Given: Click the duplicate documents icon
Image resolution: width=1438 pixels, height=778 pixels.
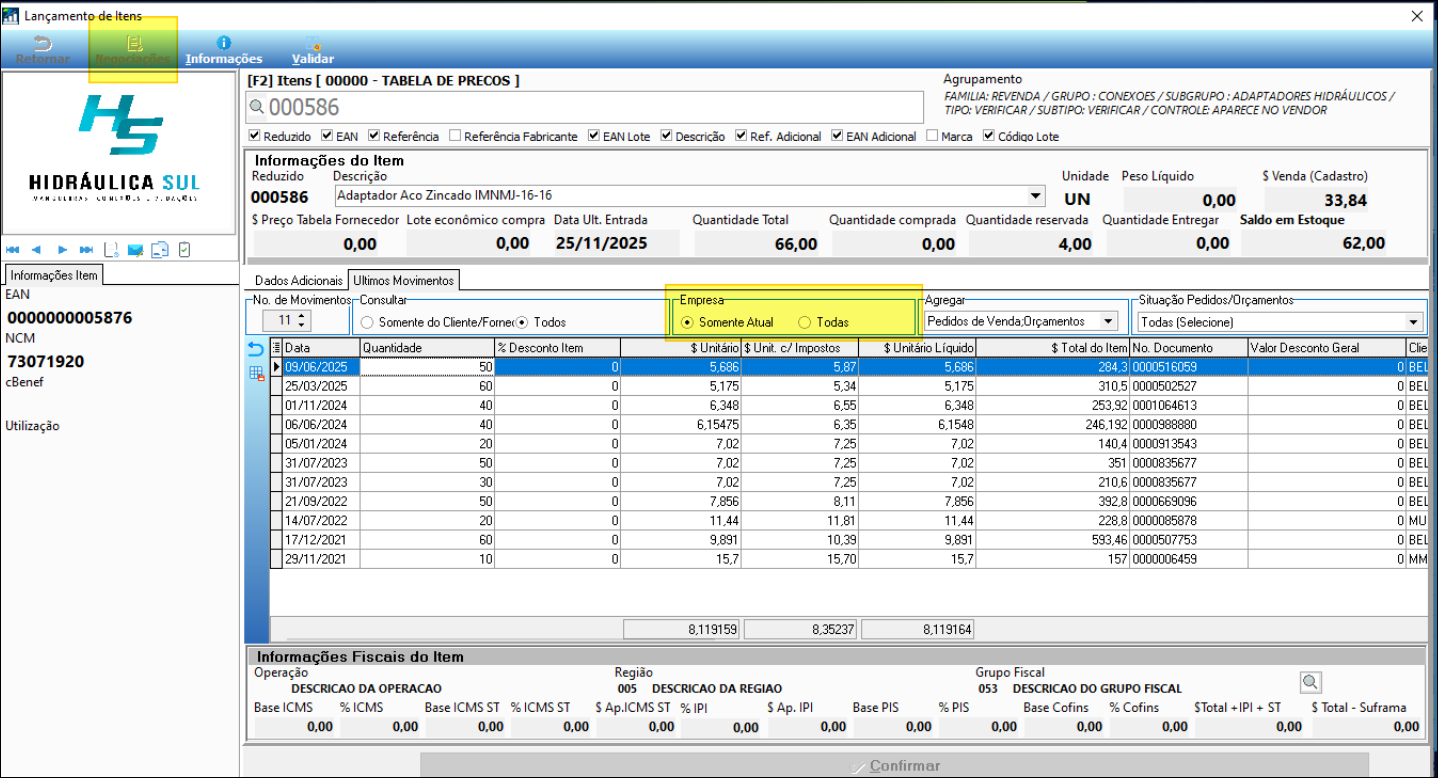Looking at the screenshot, I should click(160, 249).
